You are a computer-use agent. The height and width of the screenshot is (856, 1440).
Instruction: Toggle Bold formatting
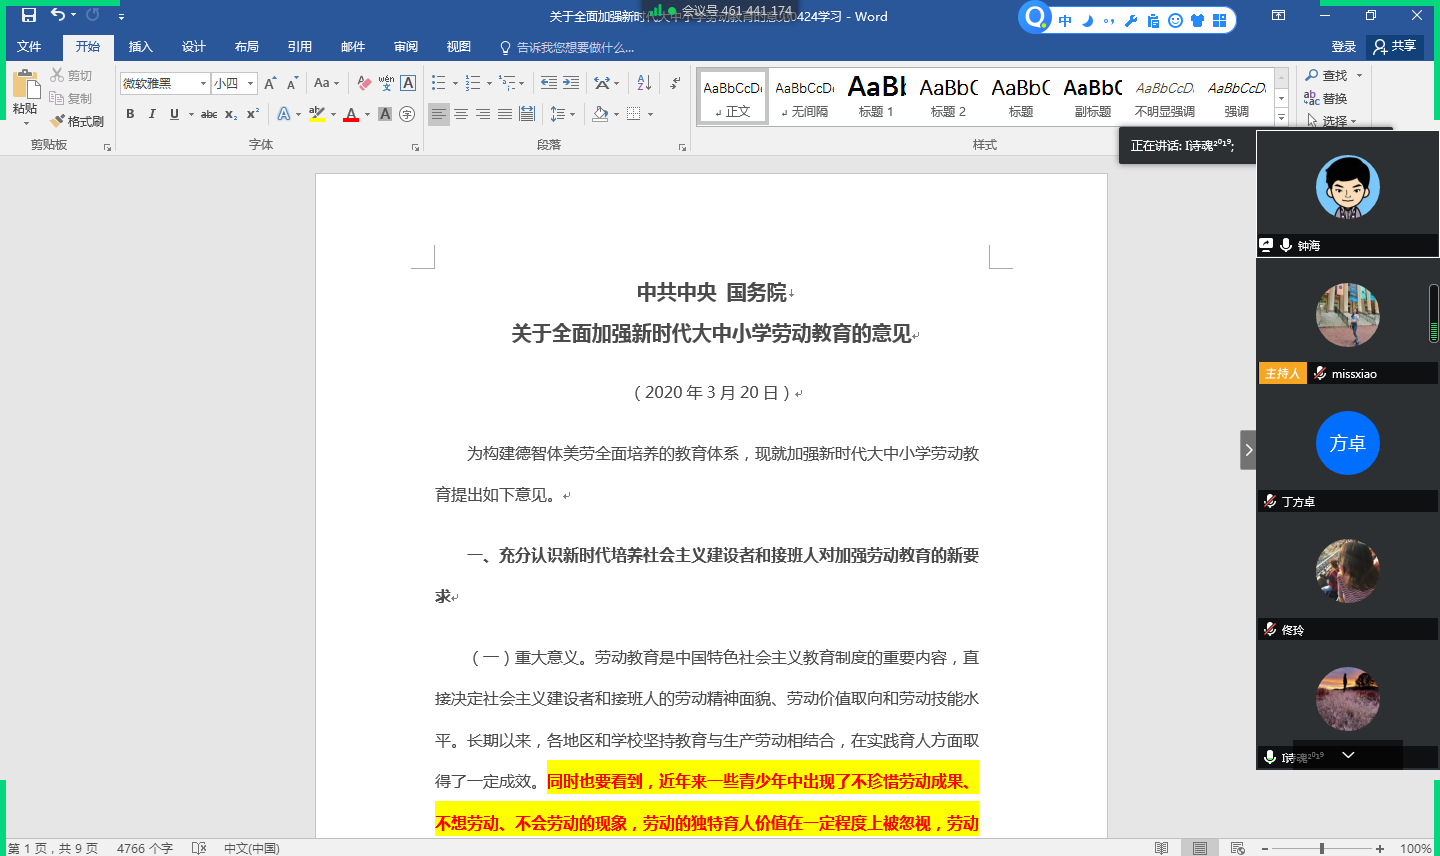coord(130,114)
